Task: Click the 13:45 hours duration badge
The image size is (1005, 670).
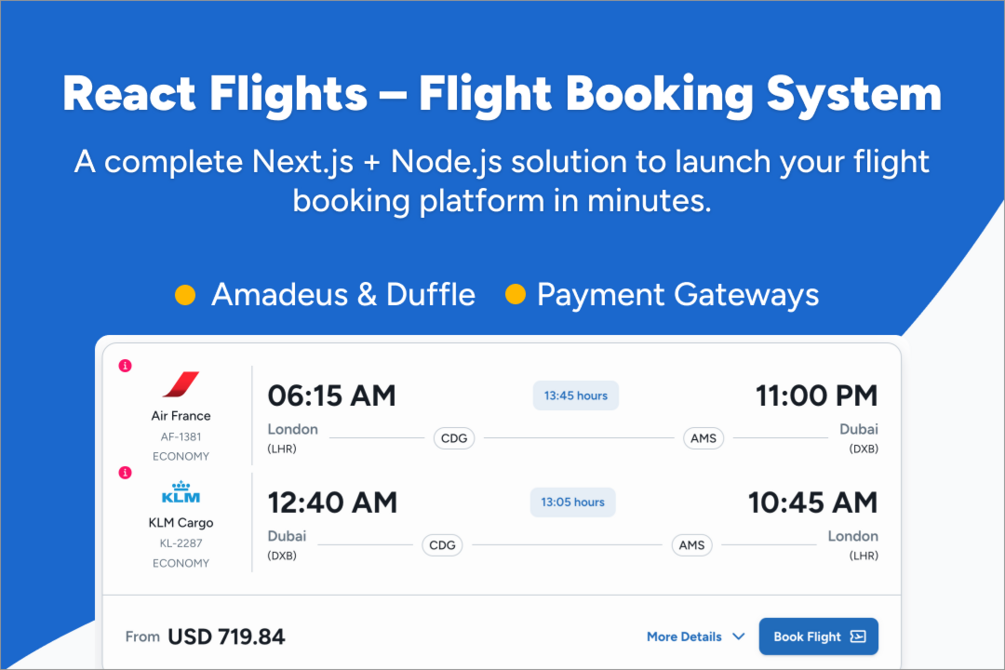Action: click(x=576, y=396)
